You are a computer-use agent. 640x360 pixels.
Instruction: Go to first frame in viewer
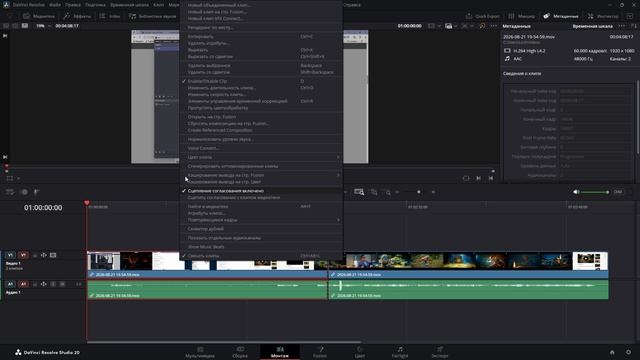(5, 36)
